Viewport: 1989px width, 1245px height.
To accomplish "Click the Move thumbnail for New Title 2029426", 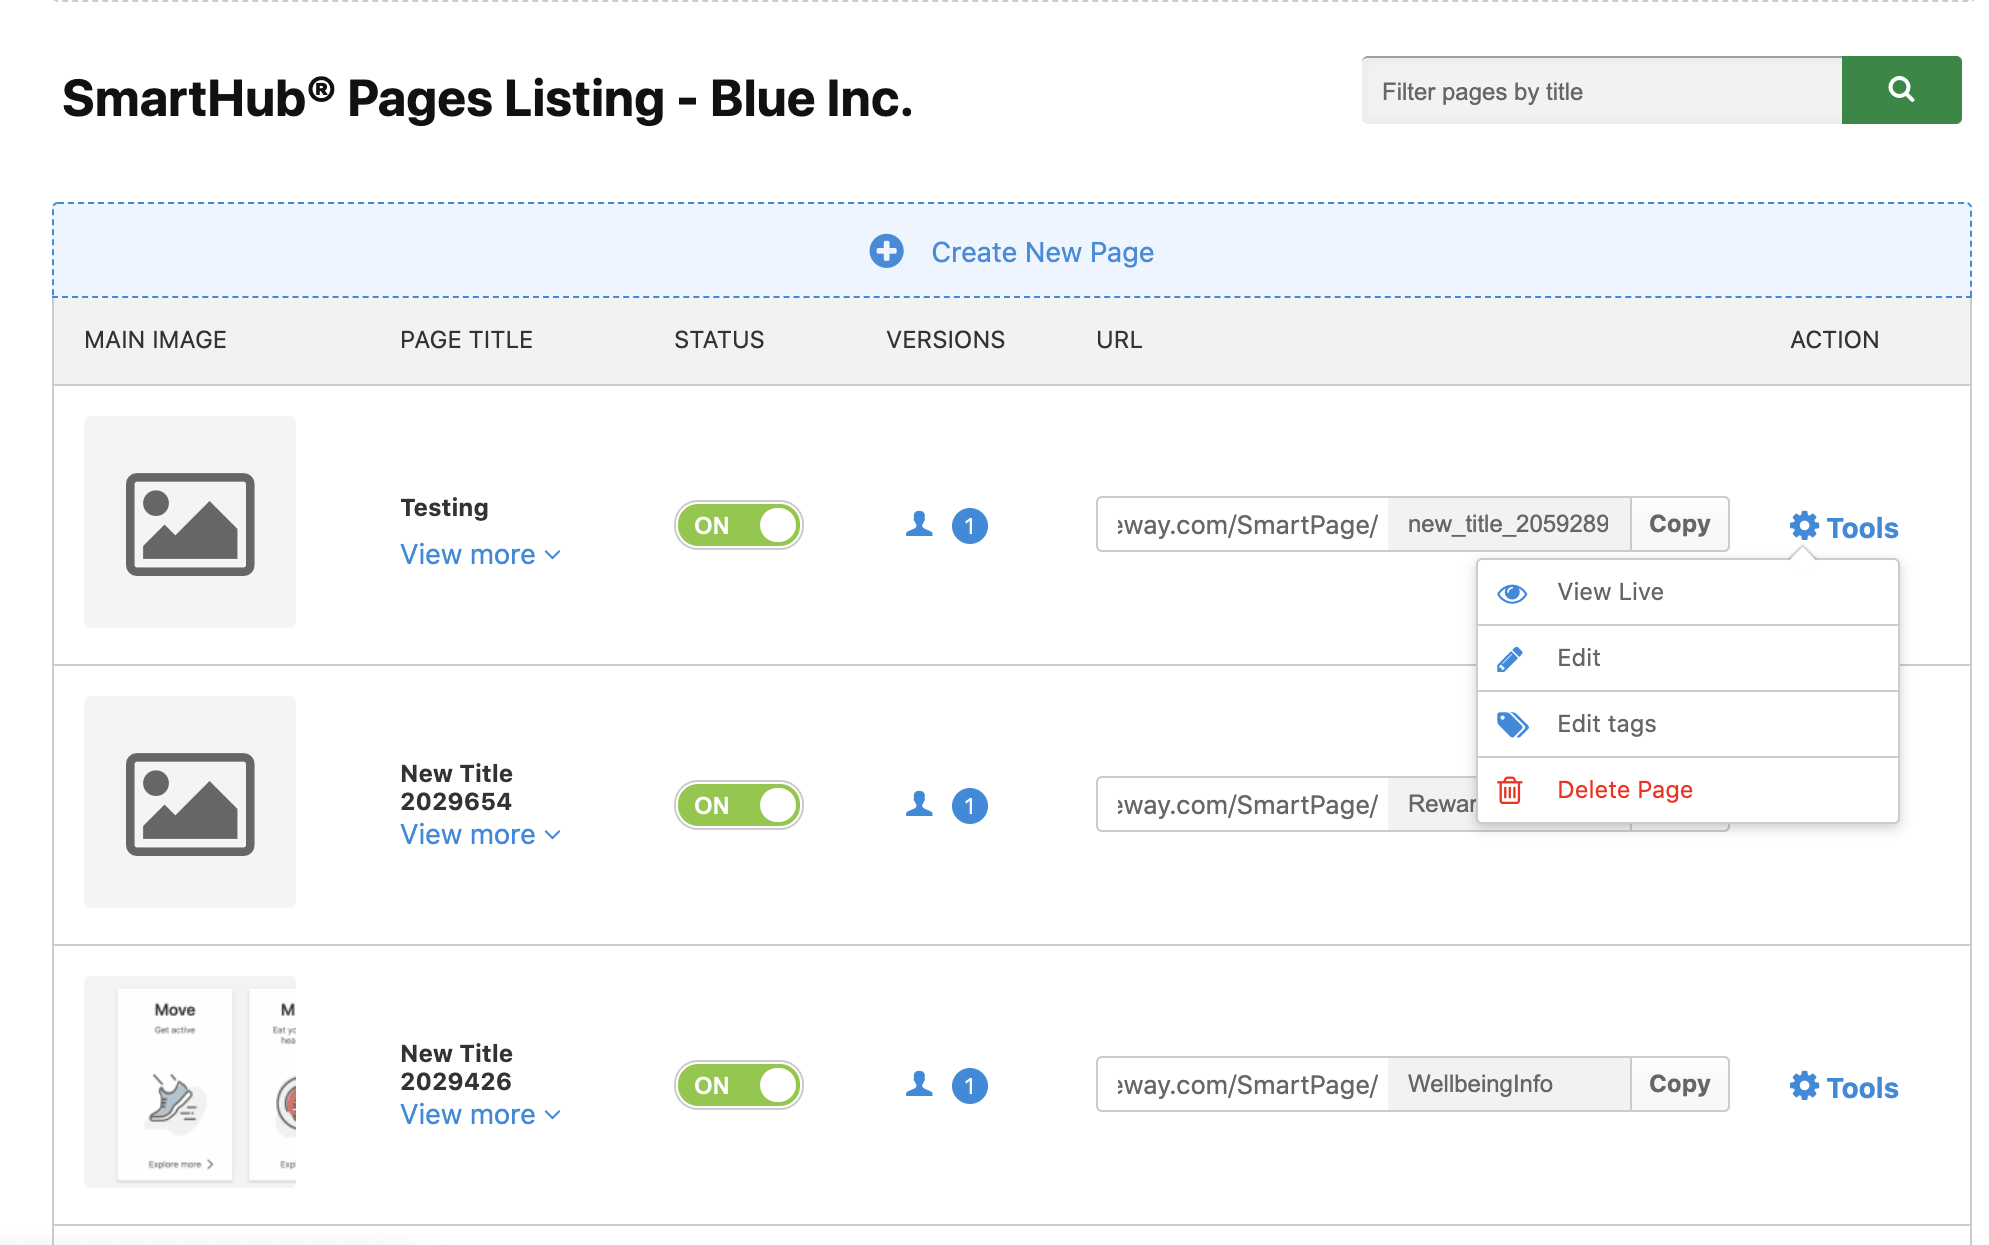I will click(x=190, y=1082).
